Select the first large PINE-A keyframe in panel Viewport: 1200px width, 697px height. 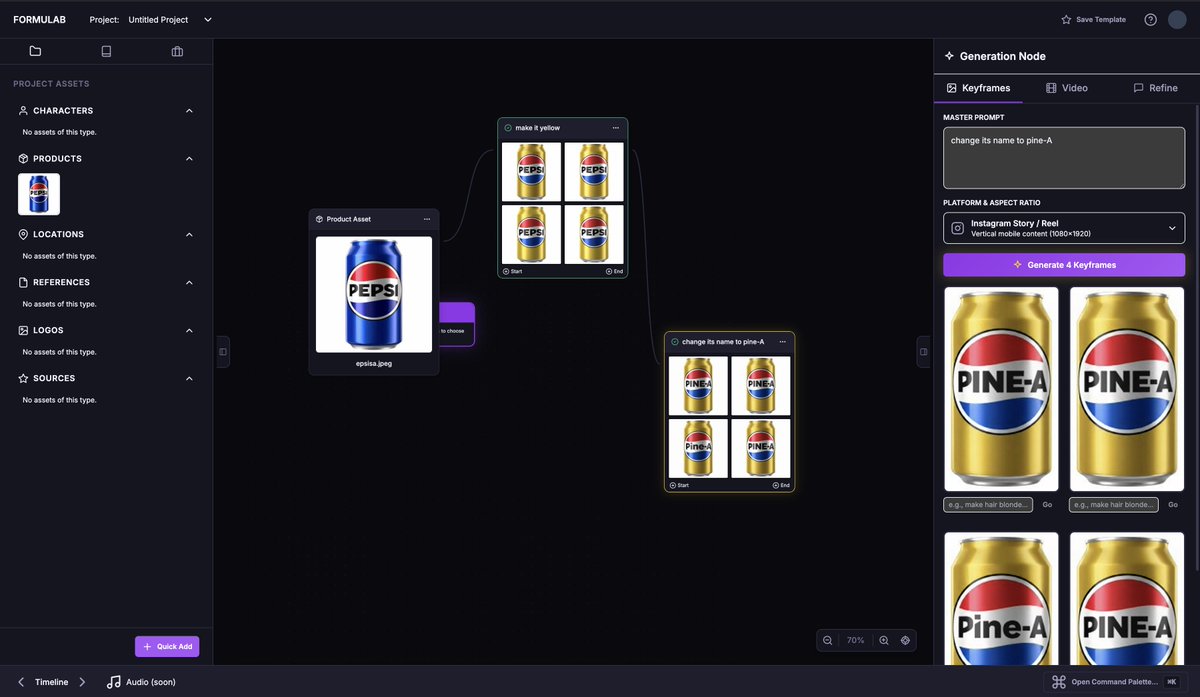[1001, 389]
